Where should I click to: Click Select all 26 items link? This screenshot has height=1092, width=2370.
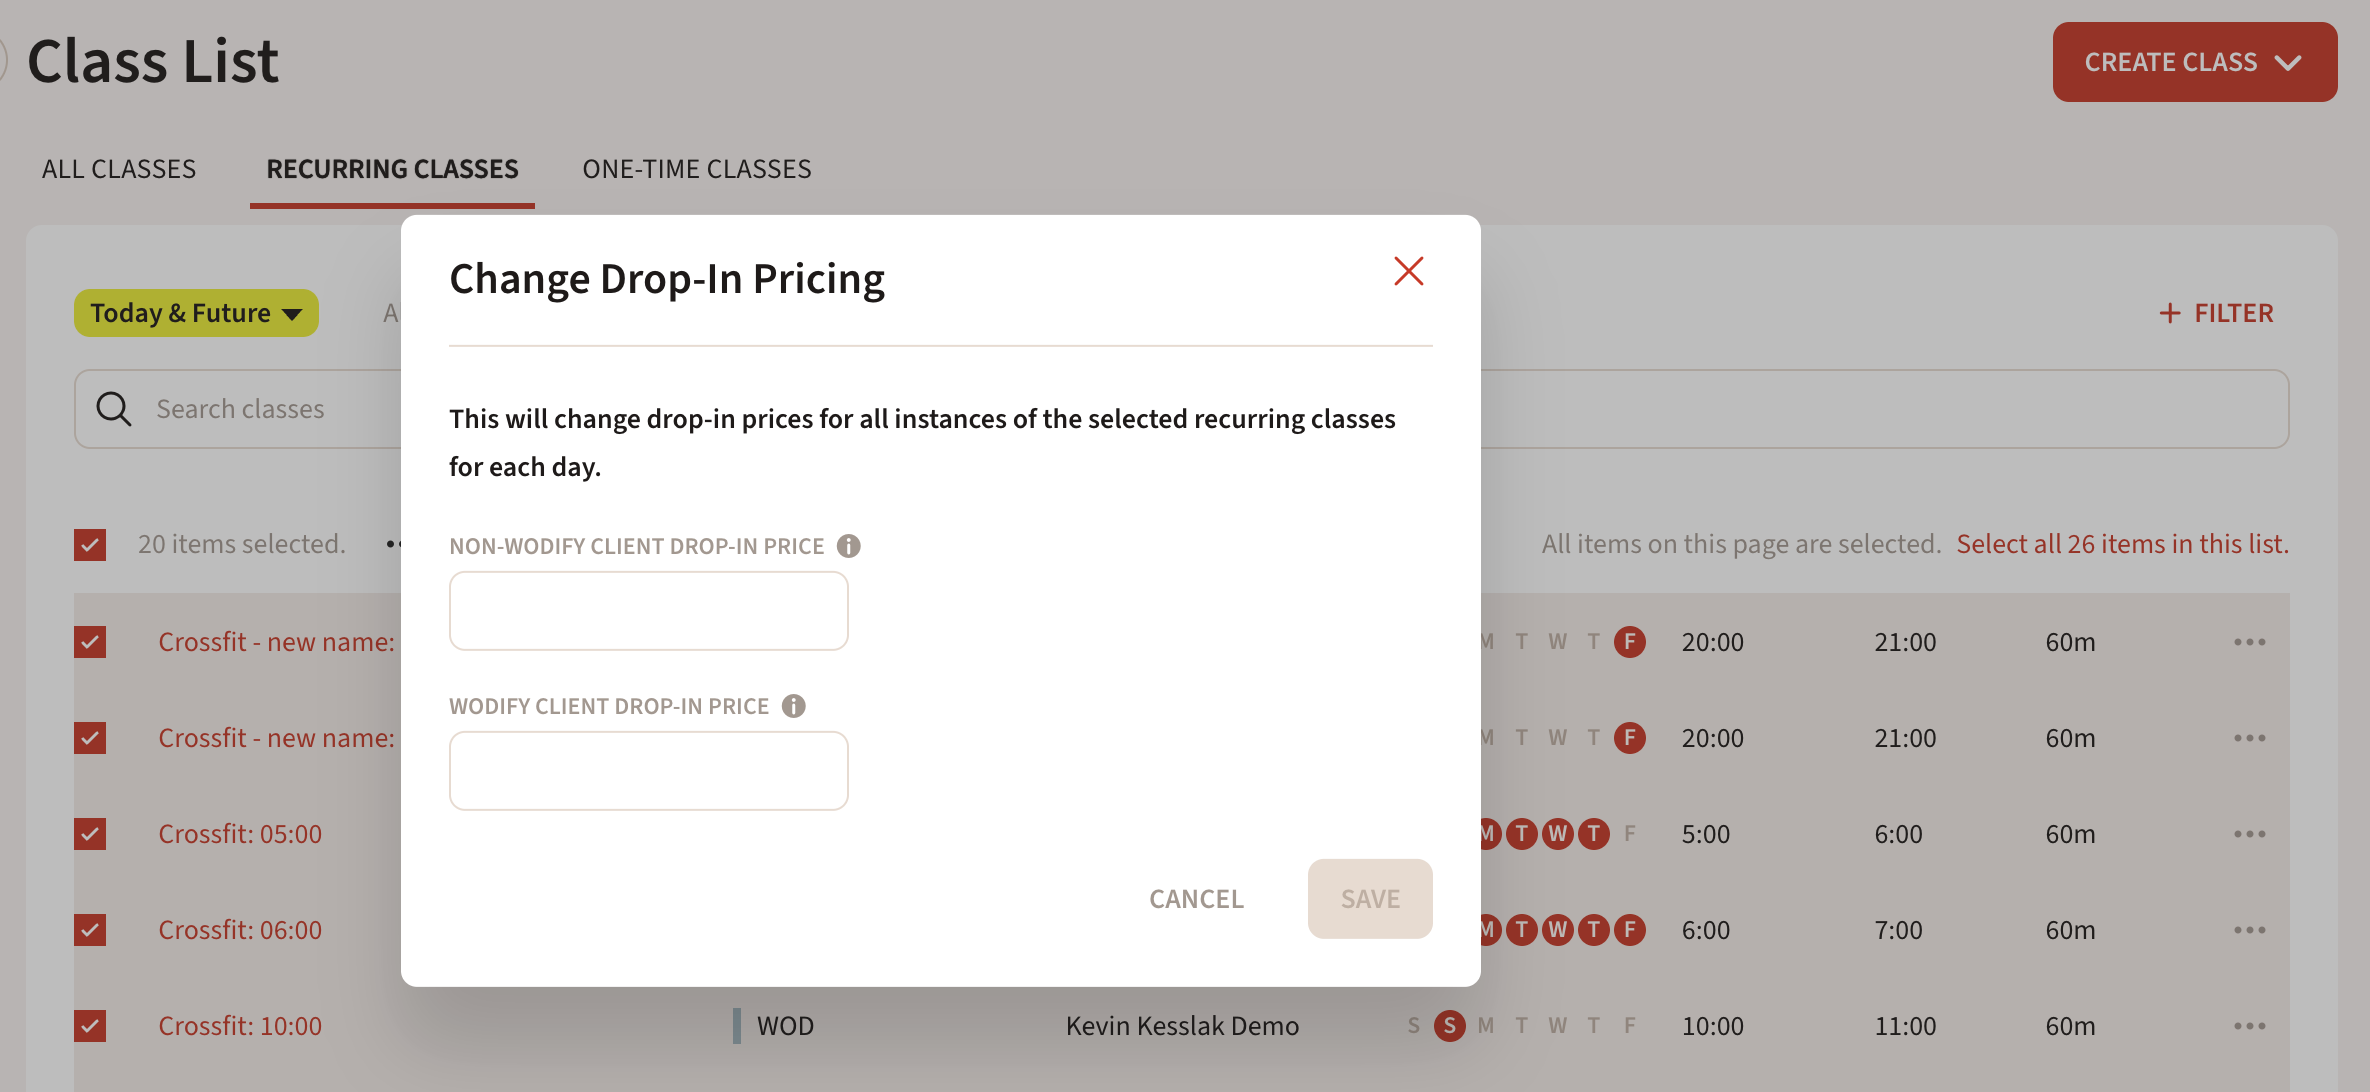pyautogui.click(x=2122, y=544)
